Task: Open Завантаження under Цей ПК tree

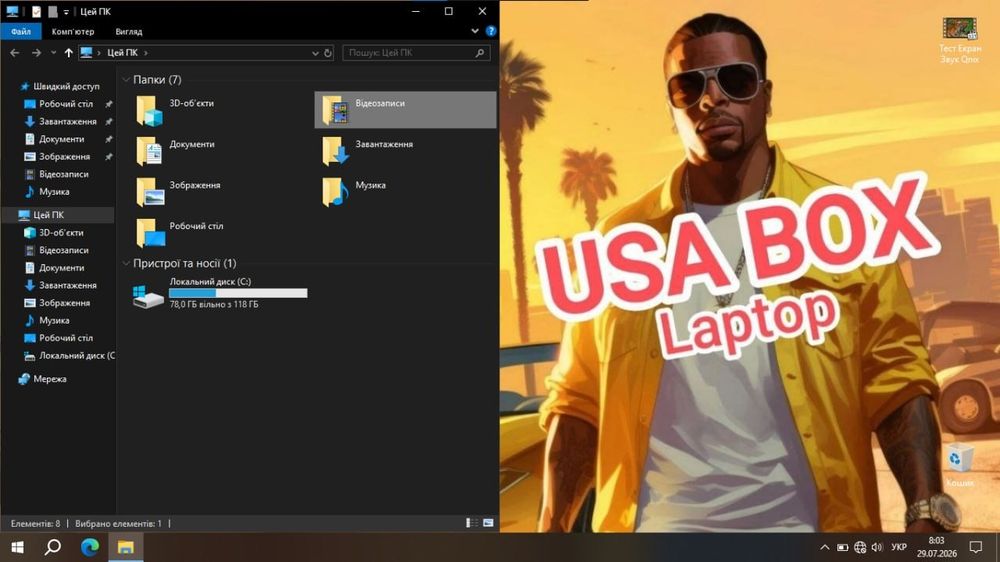Action: 68,285
